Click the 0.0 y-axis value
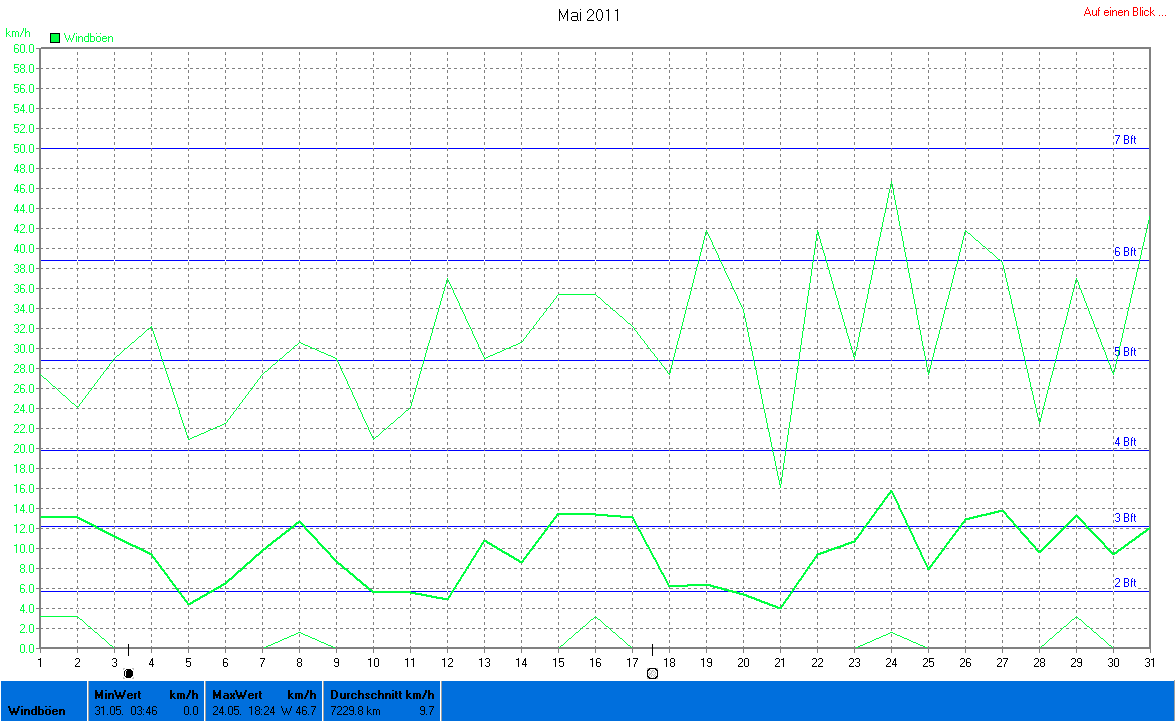Screen dimensions: 1175x721 27,648
